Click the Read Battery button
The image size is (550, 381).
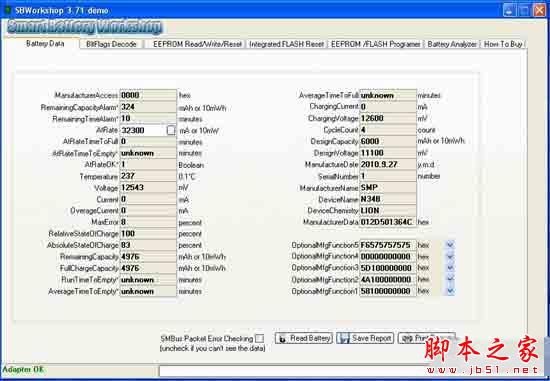pos(304,339)
